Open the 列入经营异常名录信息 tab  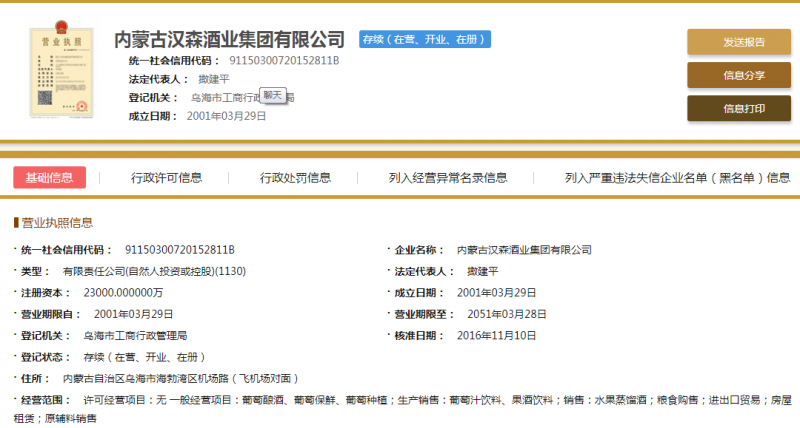click(x=448, y=178)
